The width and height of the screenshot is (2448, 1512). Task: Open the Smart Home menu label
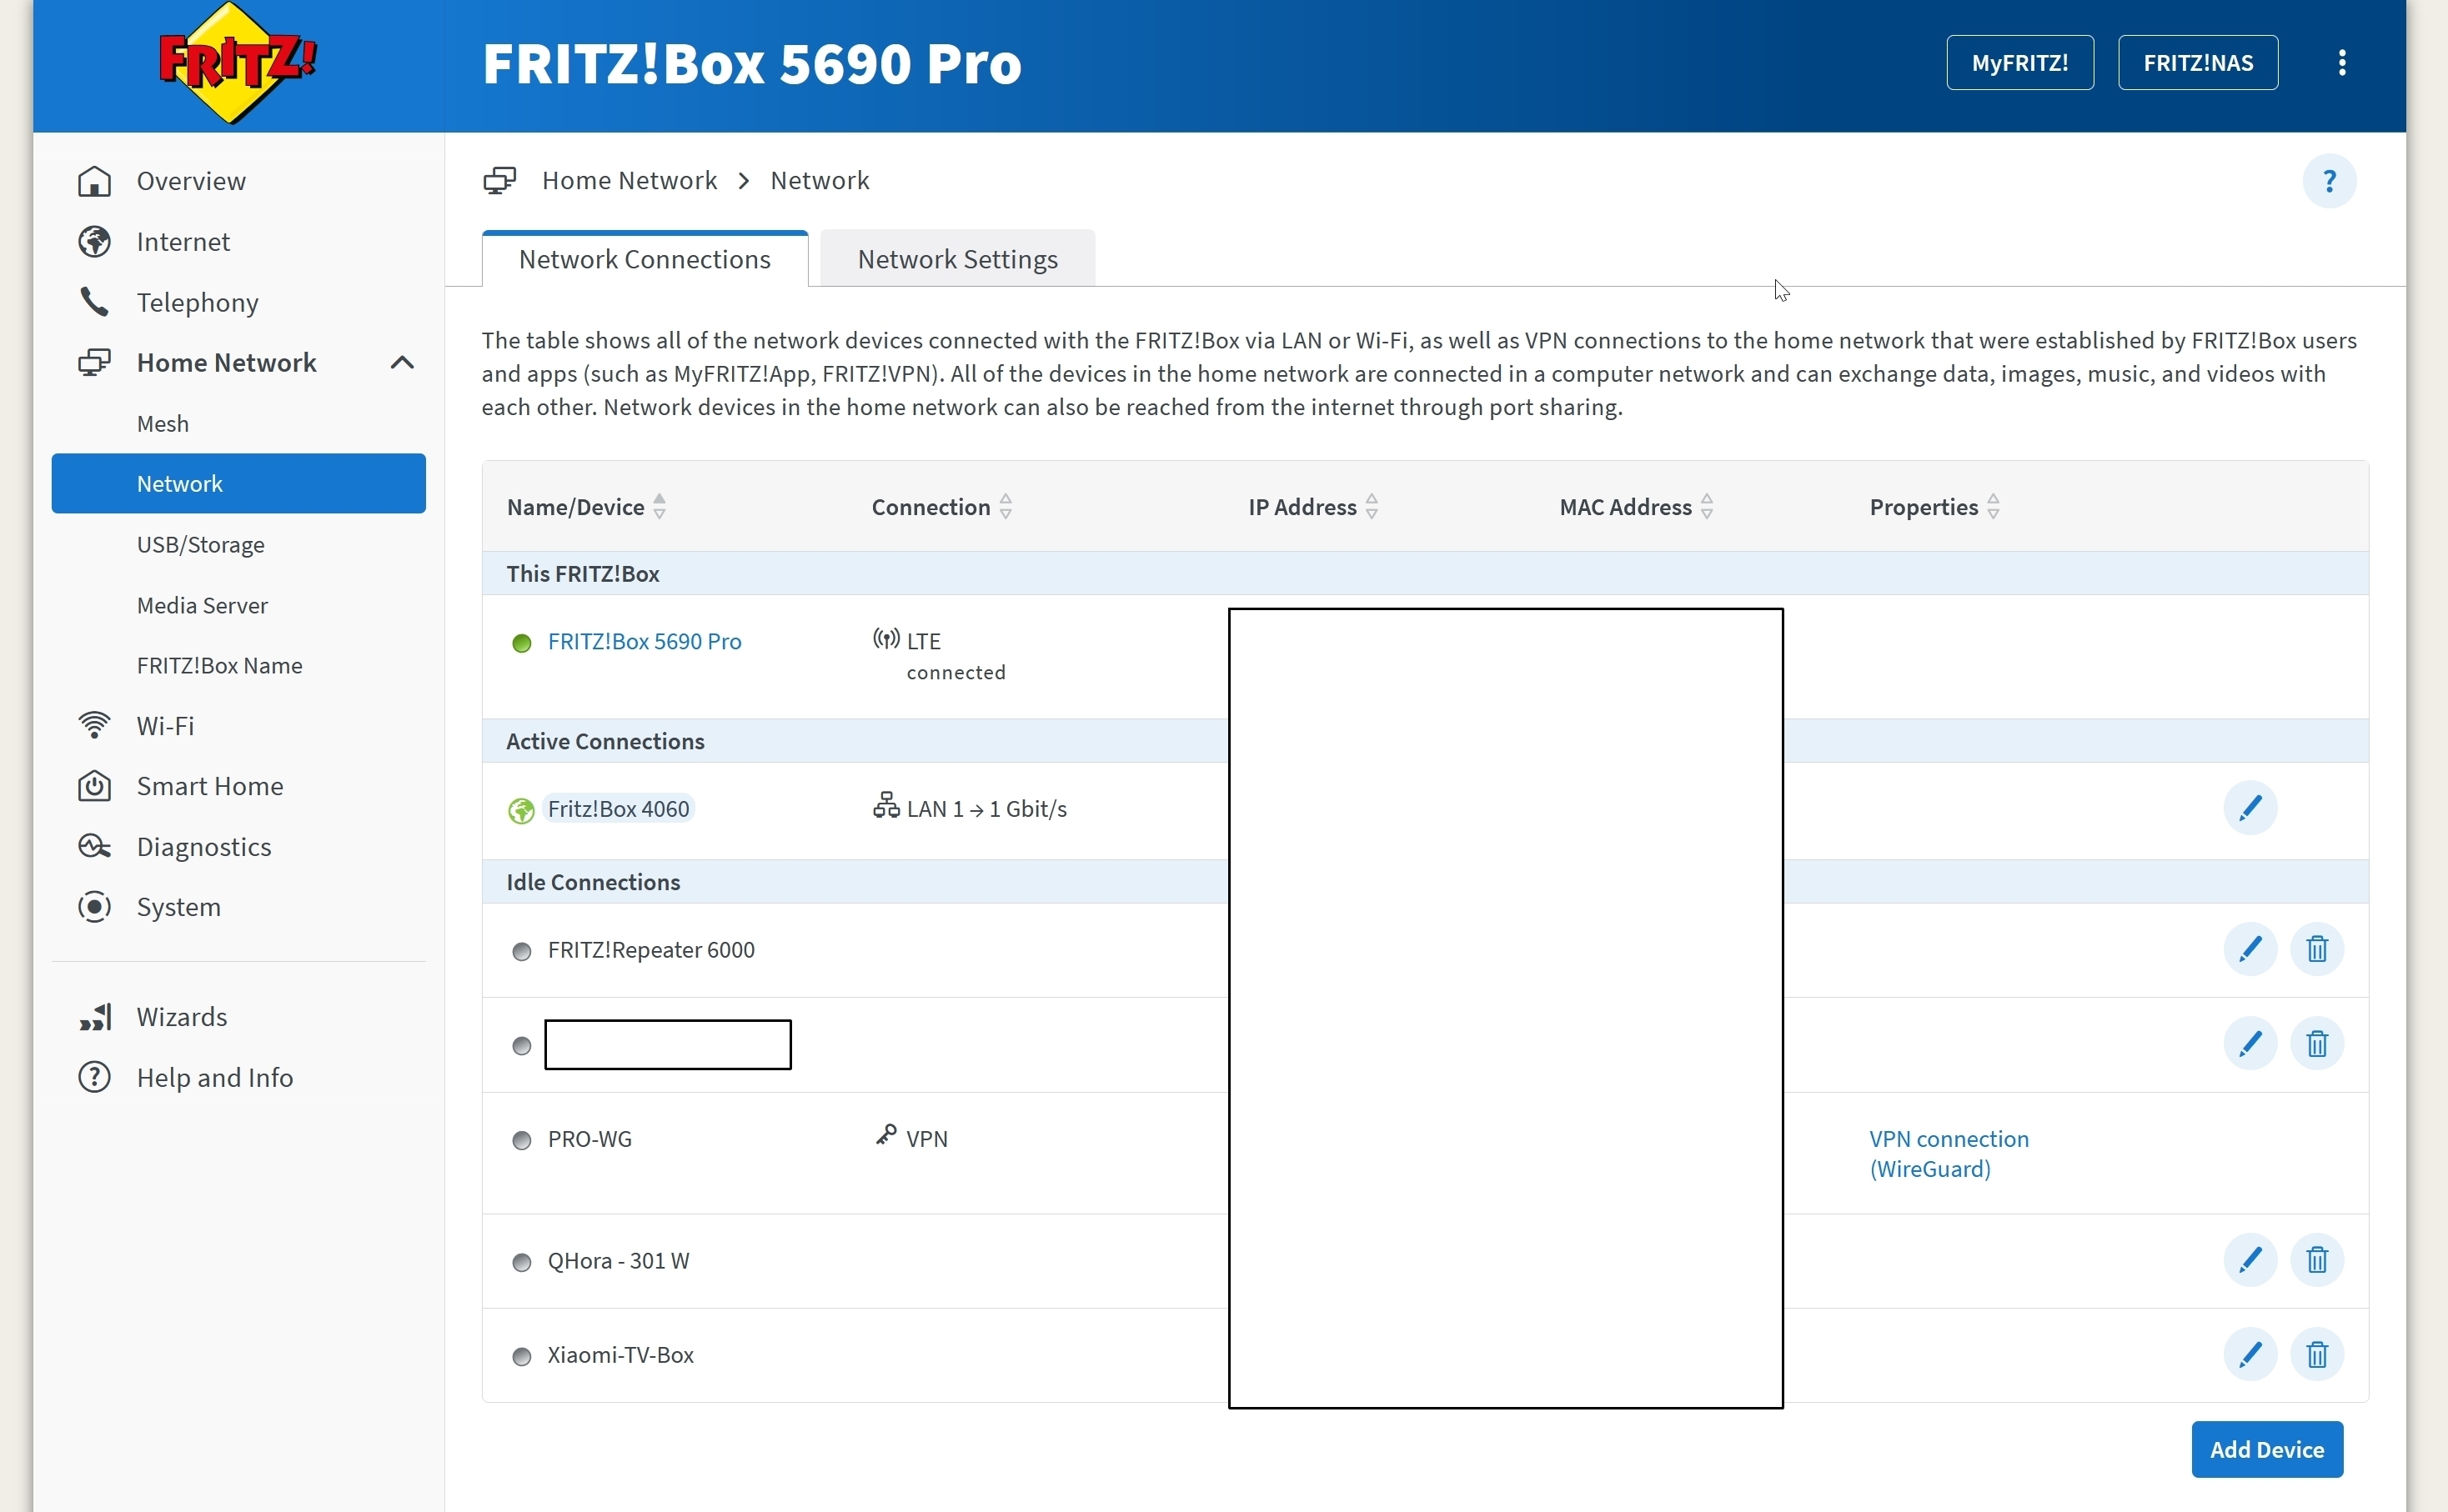[210, 786]
